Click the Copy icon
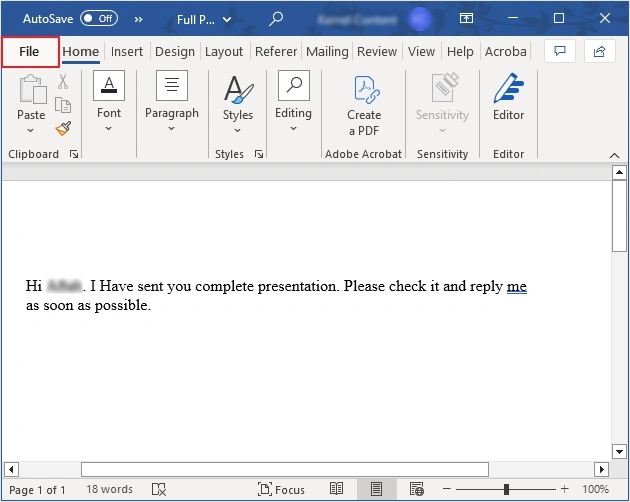Viewport: 630px width, 502px height. 63,105
